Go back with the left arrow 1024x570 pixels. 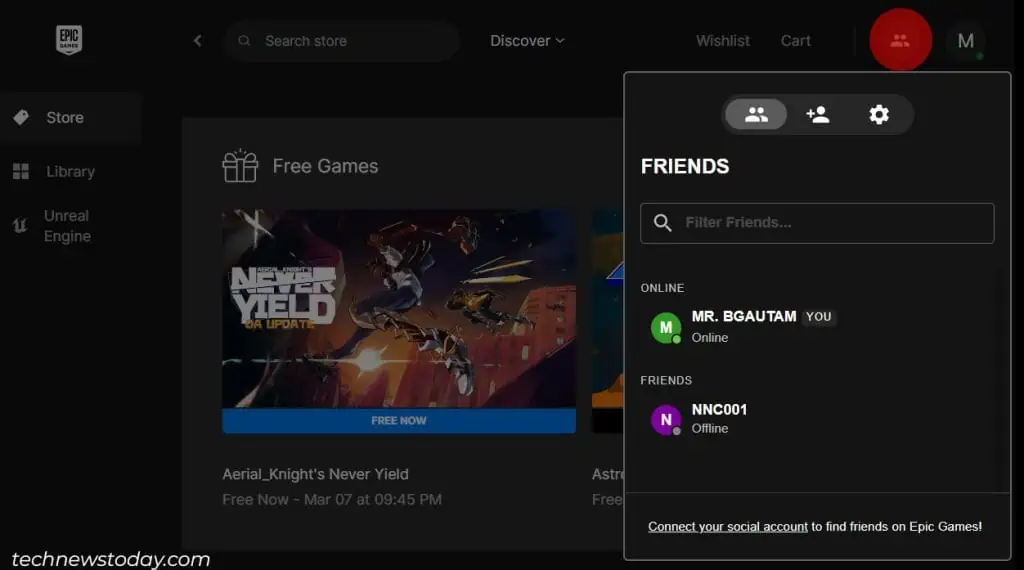pos(198,40)
